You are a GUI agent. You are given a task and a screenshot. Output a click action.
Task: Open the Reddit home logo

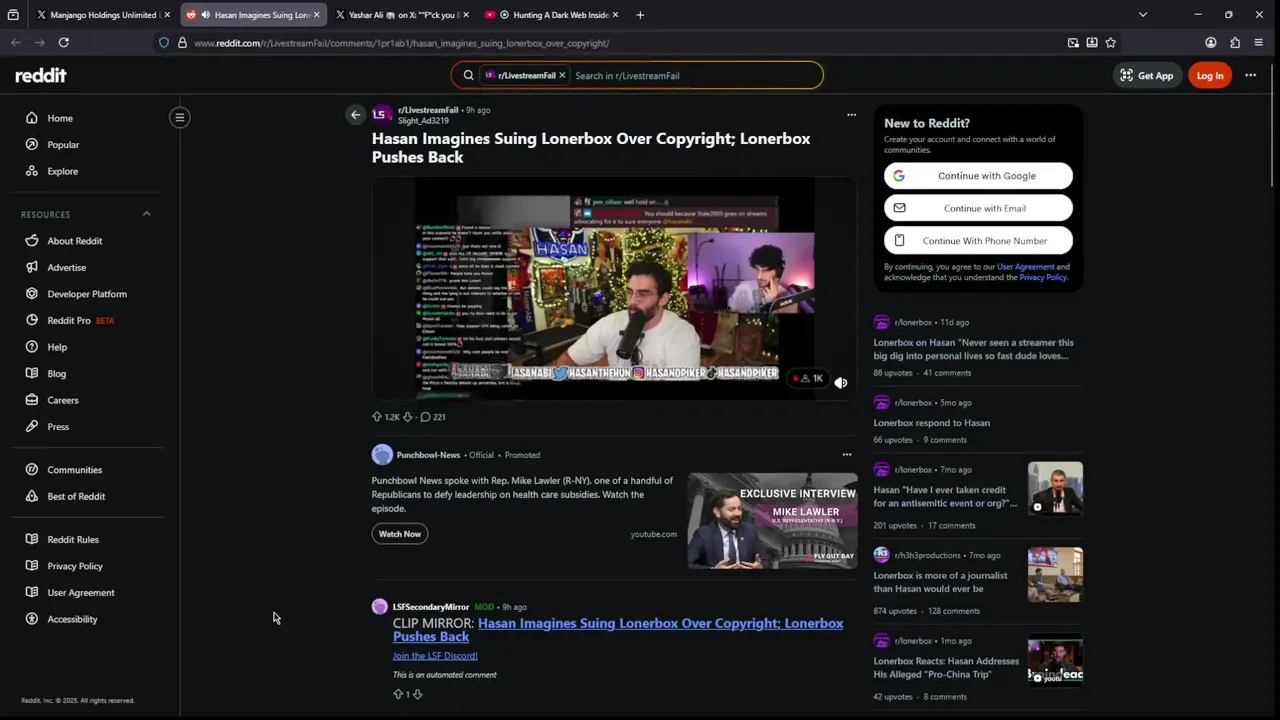point(41,76)
